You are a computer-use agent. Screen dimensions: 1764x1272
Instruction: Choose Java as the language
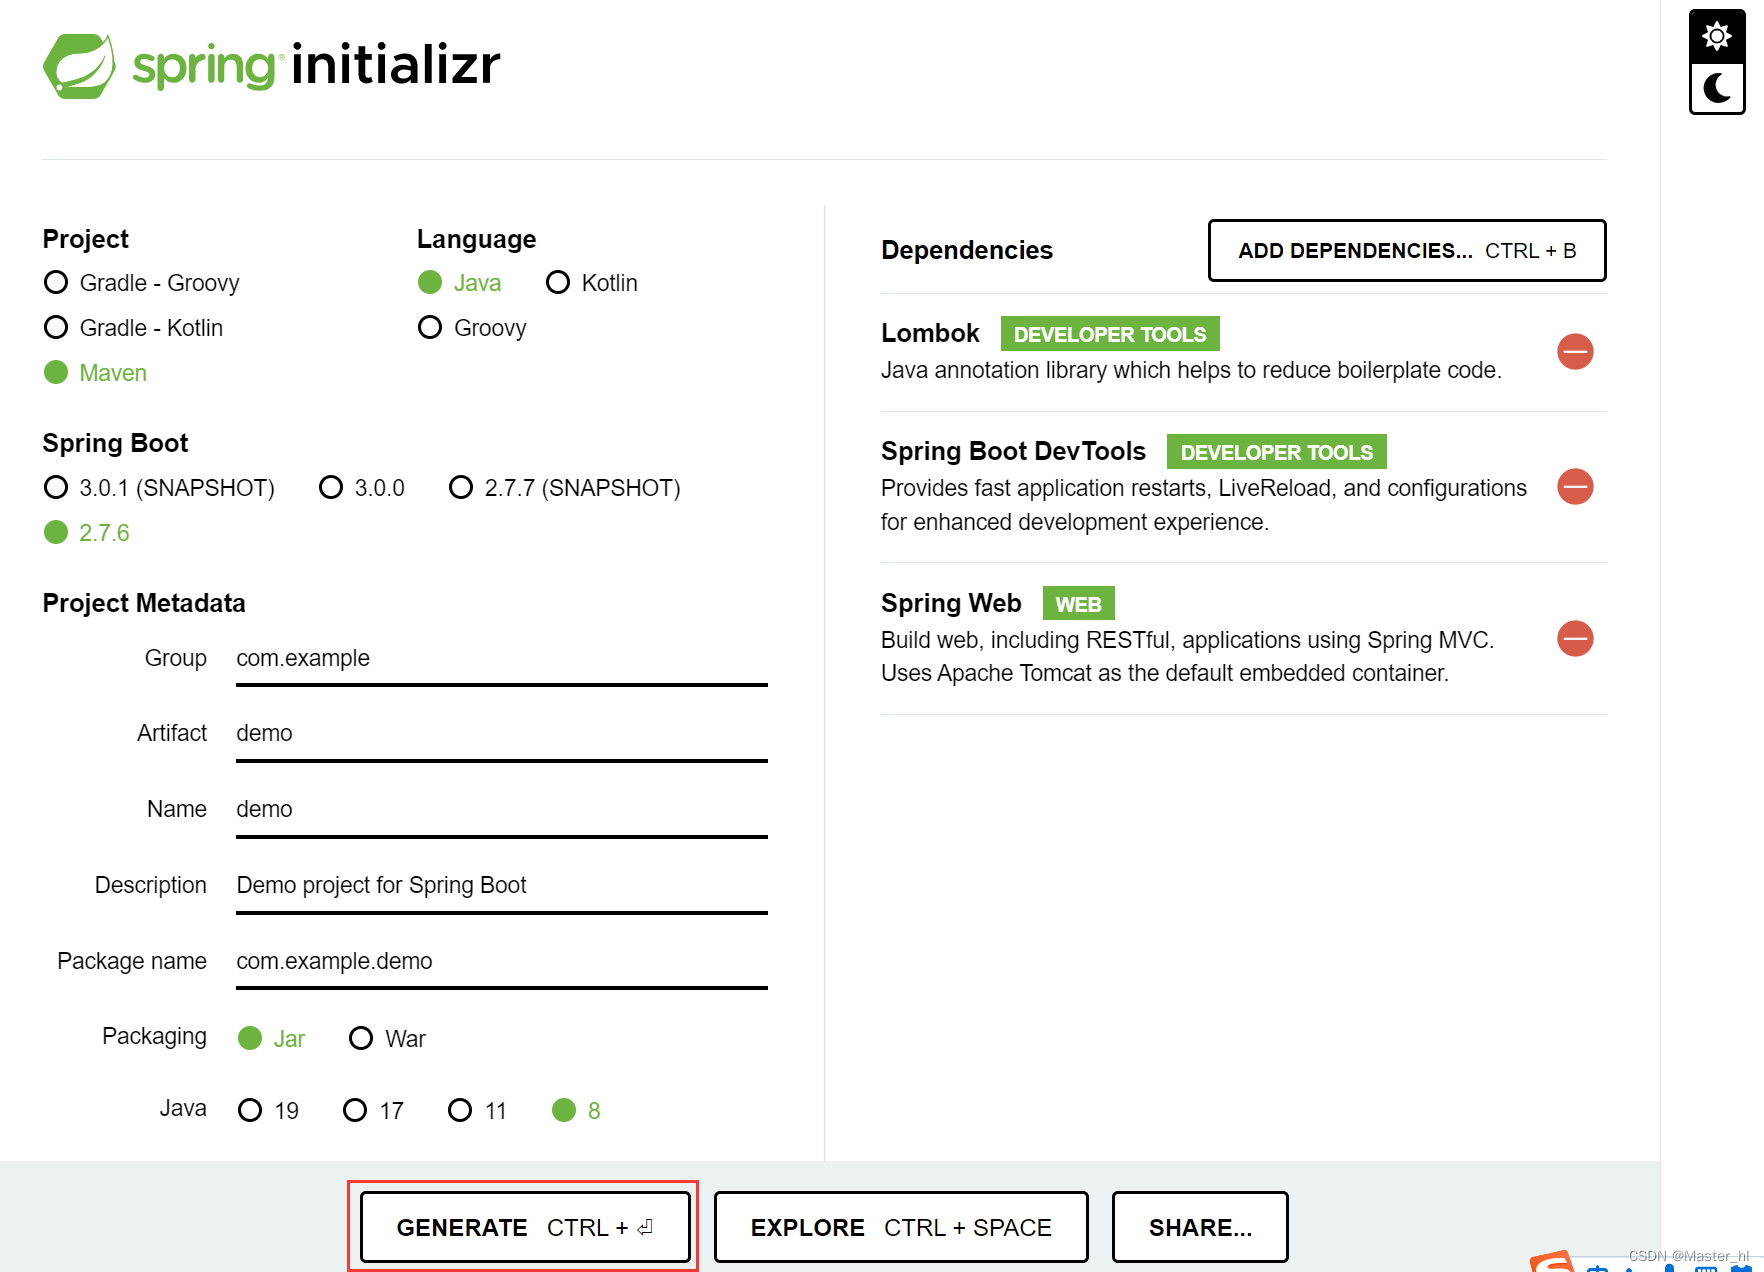(460, 283)
